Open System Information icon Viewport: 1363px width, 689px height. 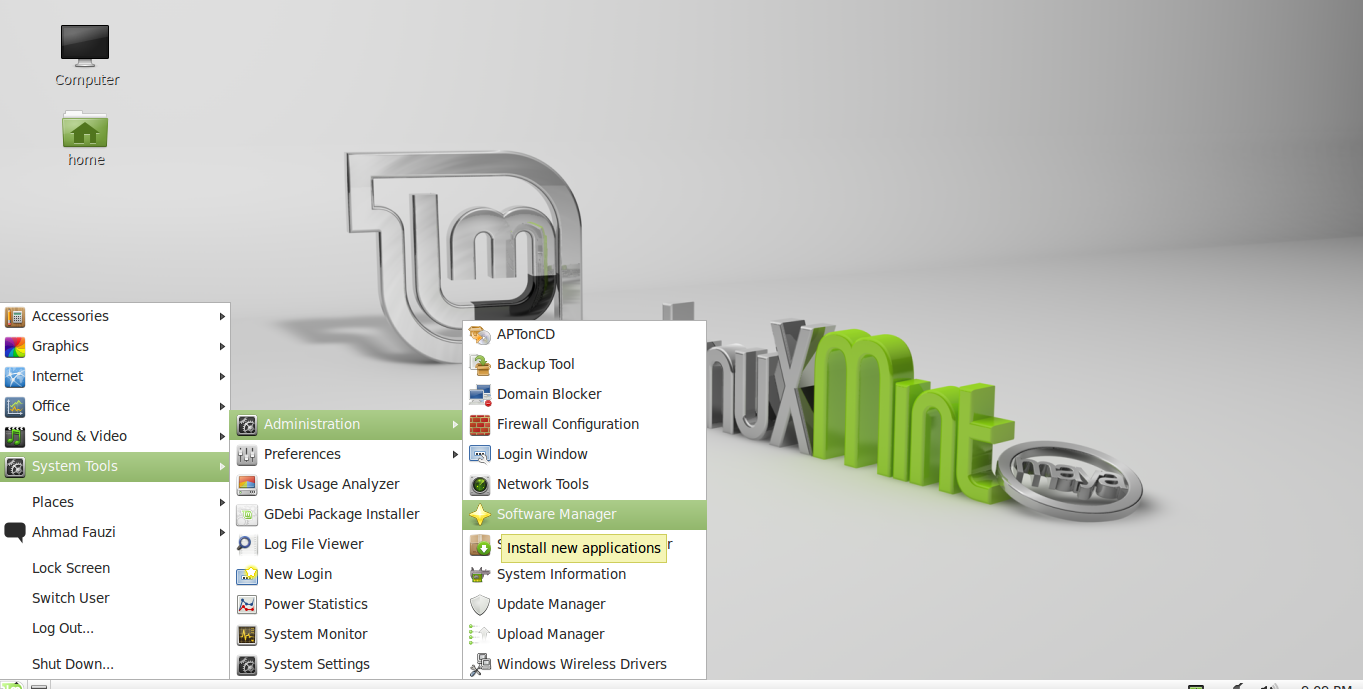480,574
